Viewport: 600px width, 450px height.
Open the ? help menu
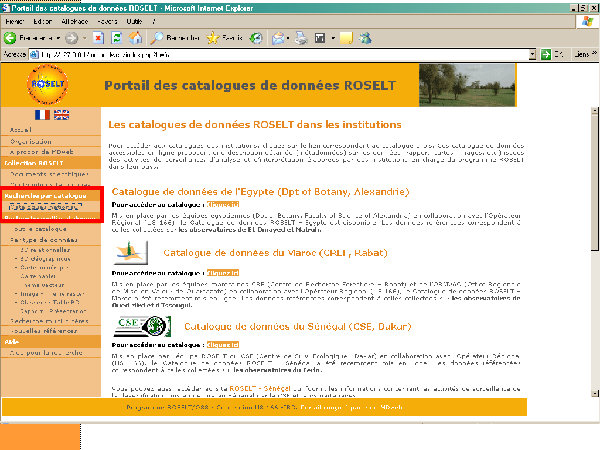[x=154, y=21]
